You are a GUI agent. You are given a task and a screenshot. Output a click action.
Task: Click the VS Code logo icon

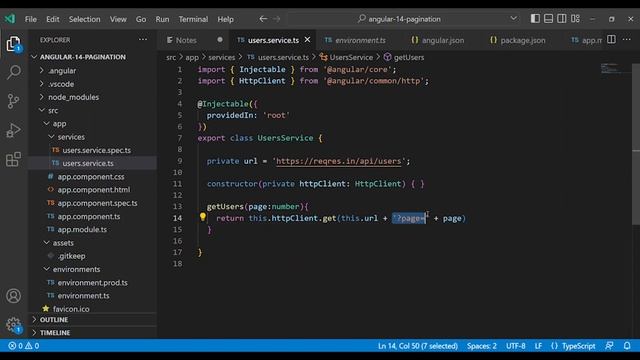click(x=10, y=19)
